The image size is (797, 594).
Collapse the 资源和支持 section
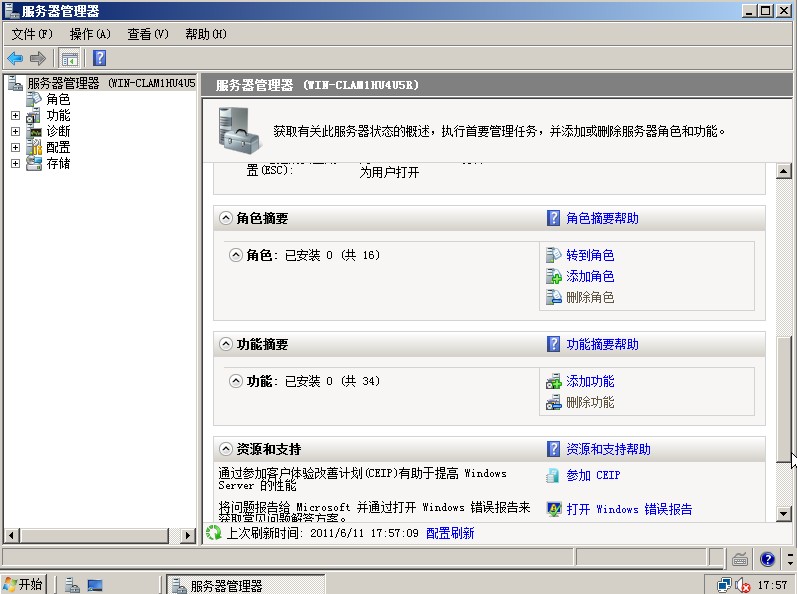click(x=226, y=449)
